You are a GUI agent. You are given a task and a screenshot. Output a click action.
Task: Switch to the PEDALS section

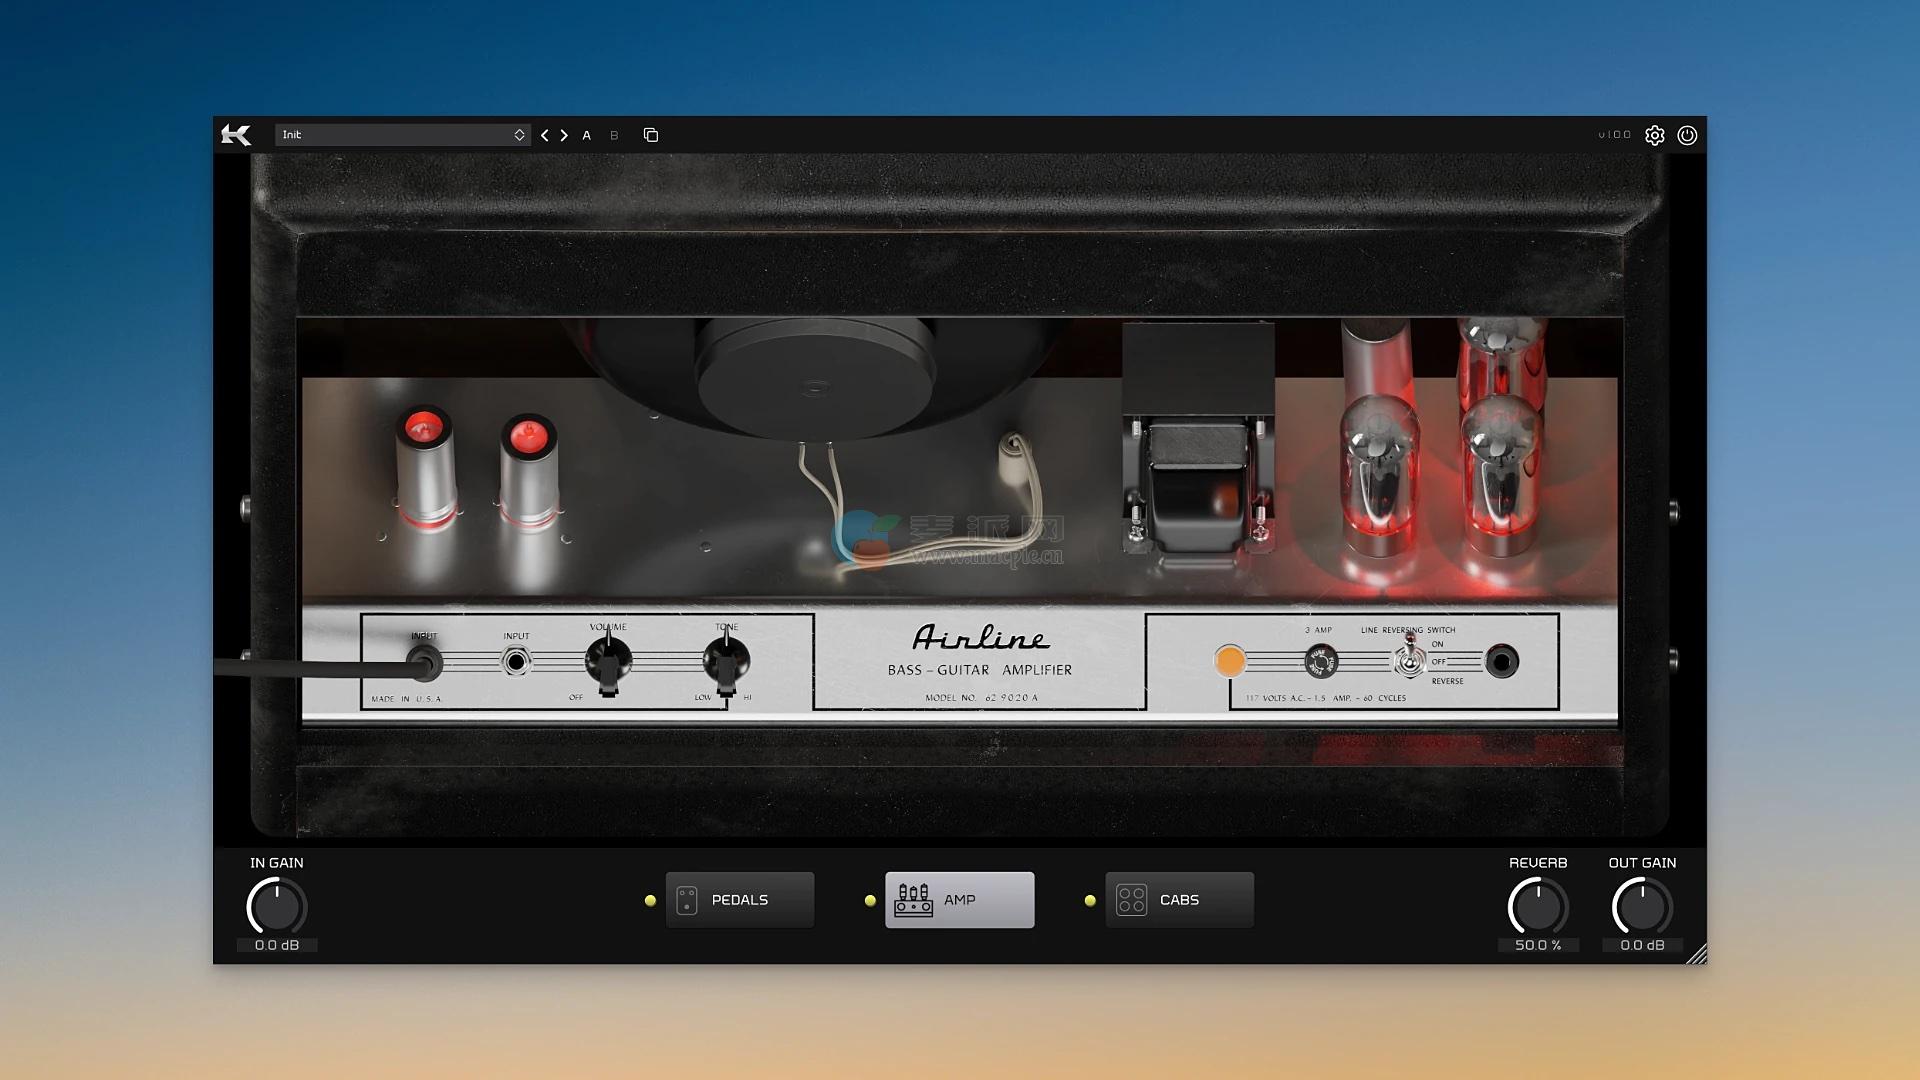click(x=740, y=900)
